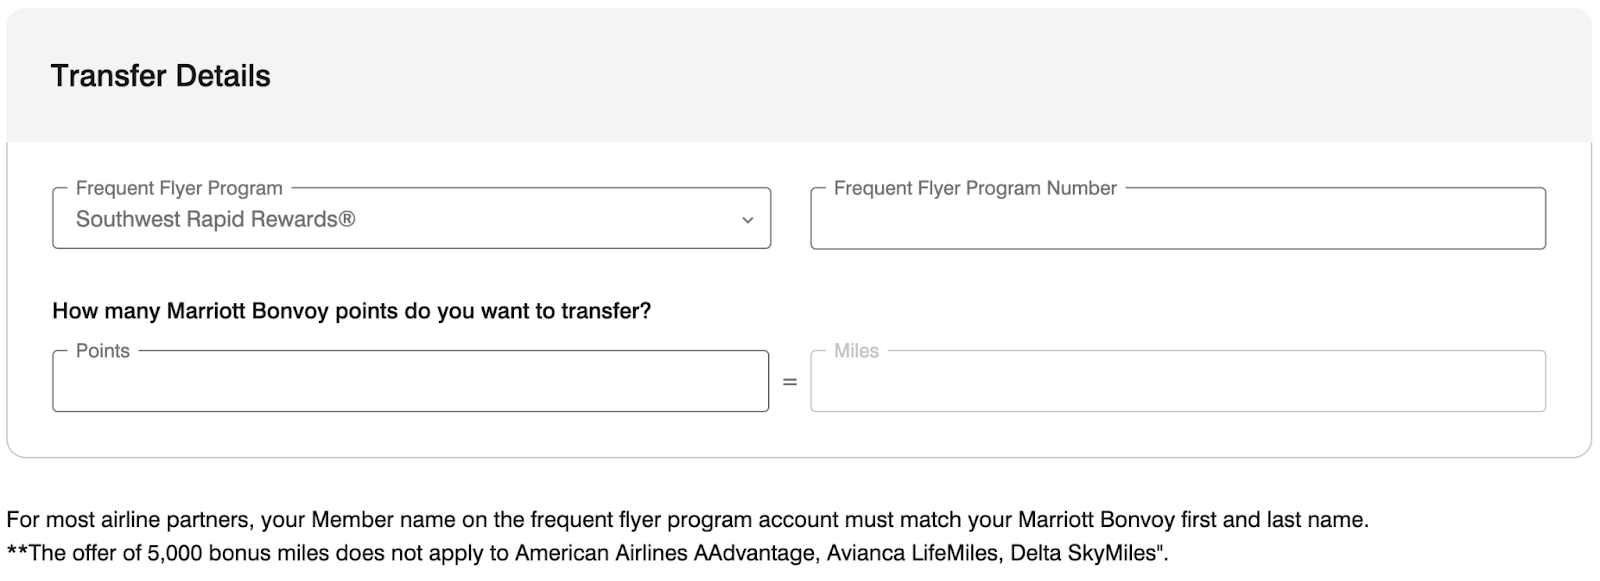Click the disabled Miles output field
The image size is (1600, 581).
pos(1177,382)
